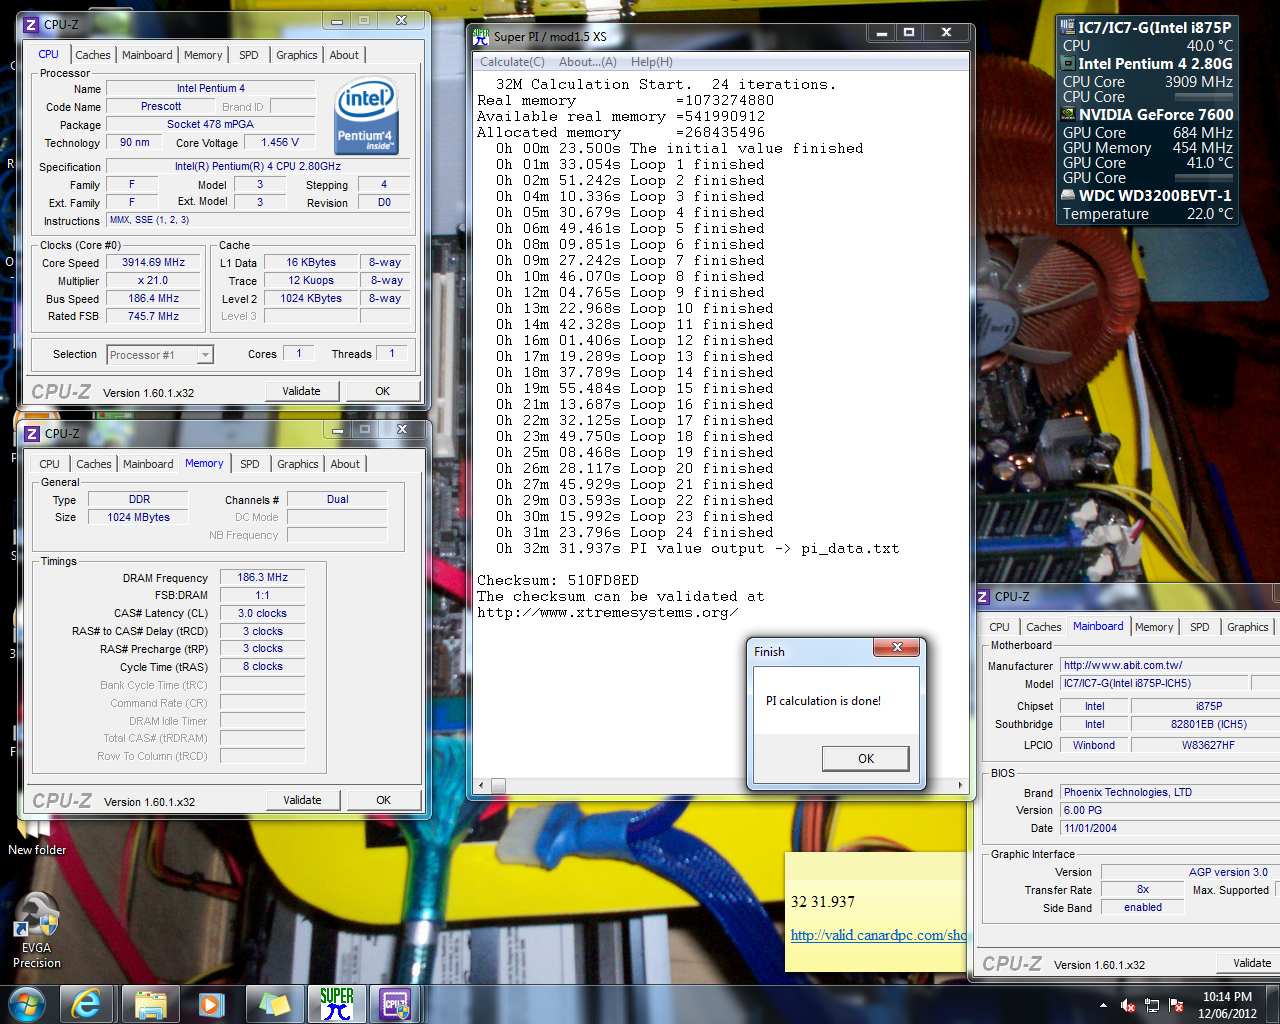Screen dimensions: 1280x1024
Task: Open Memory tab in Mainboard CPU-Z window
Action: pyautogui.click(x=1154, y=627)
